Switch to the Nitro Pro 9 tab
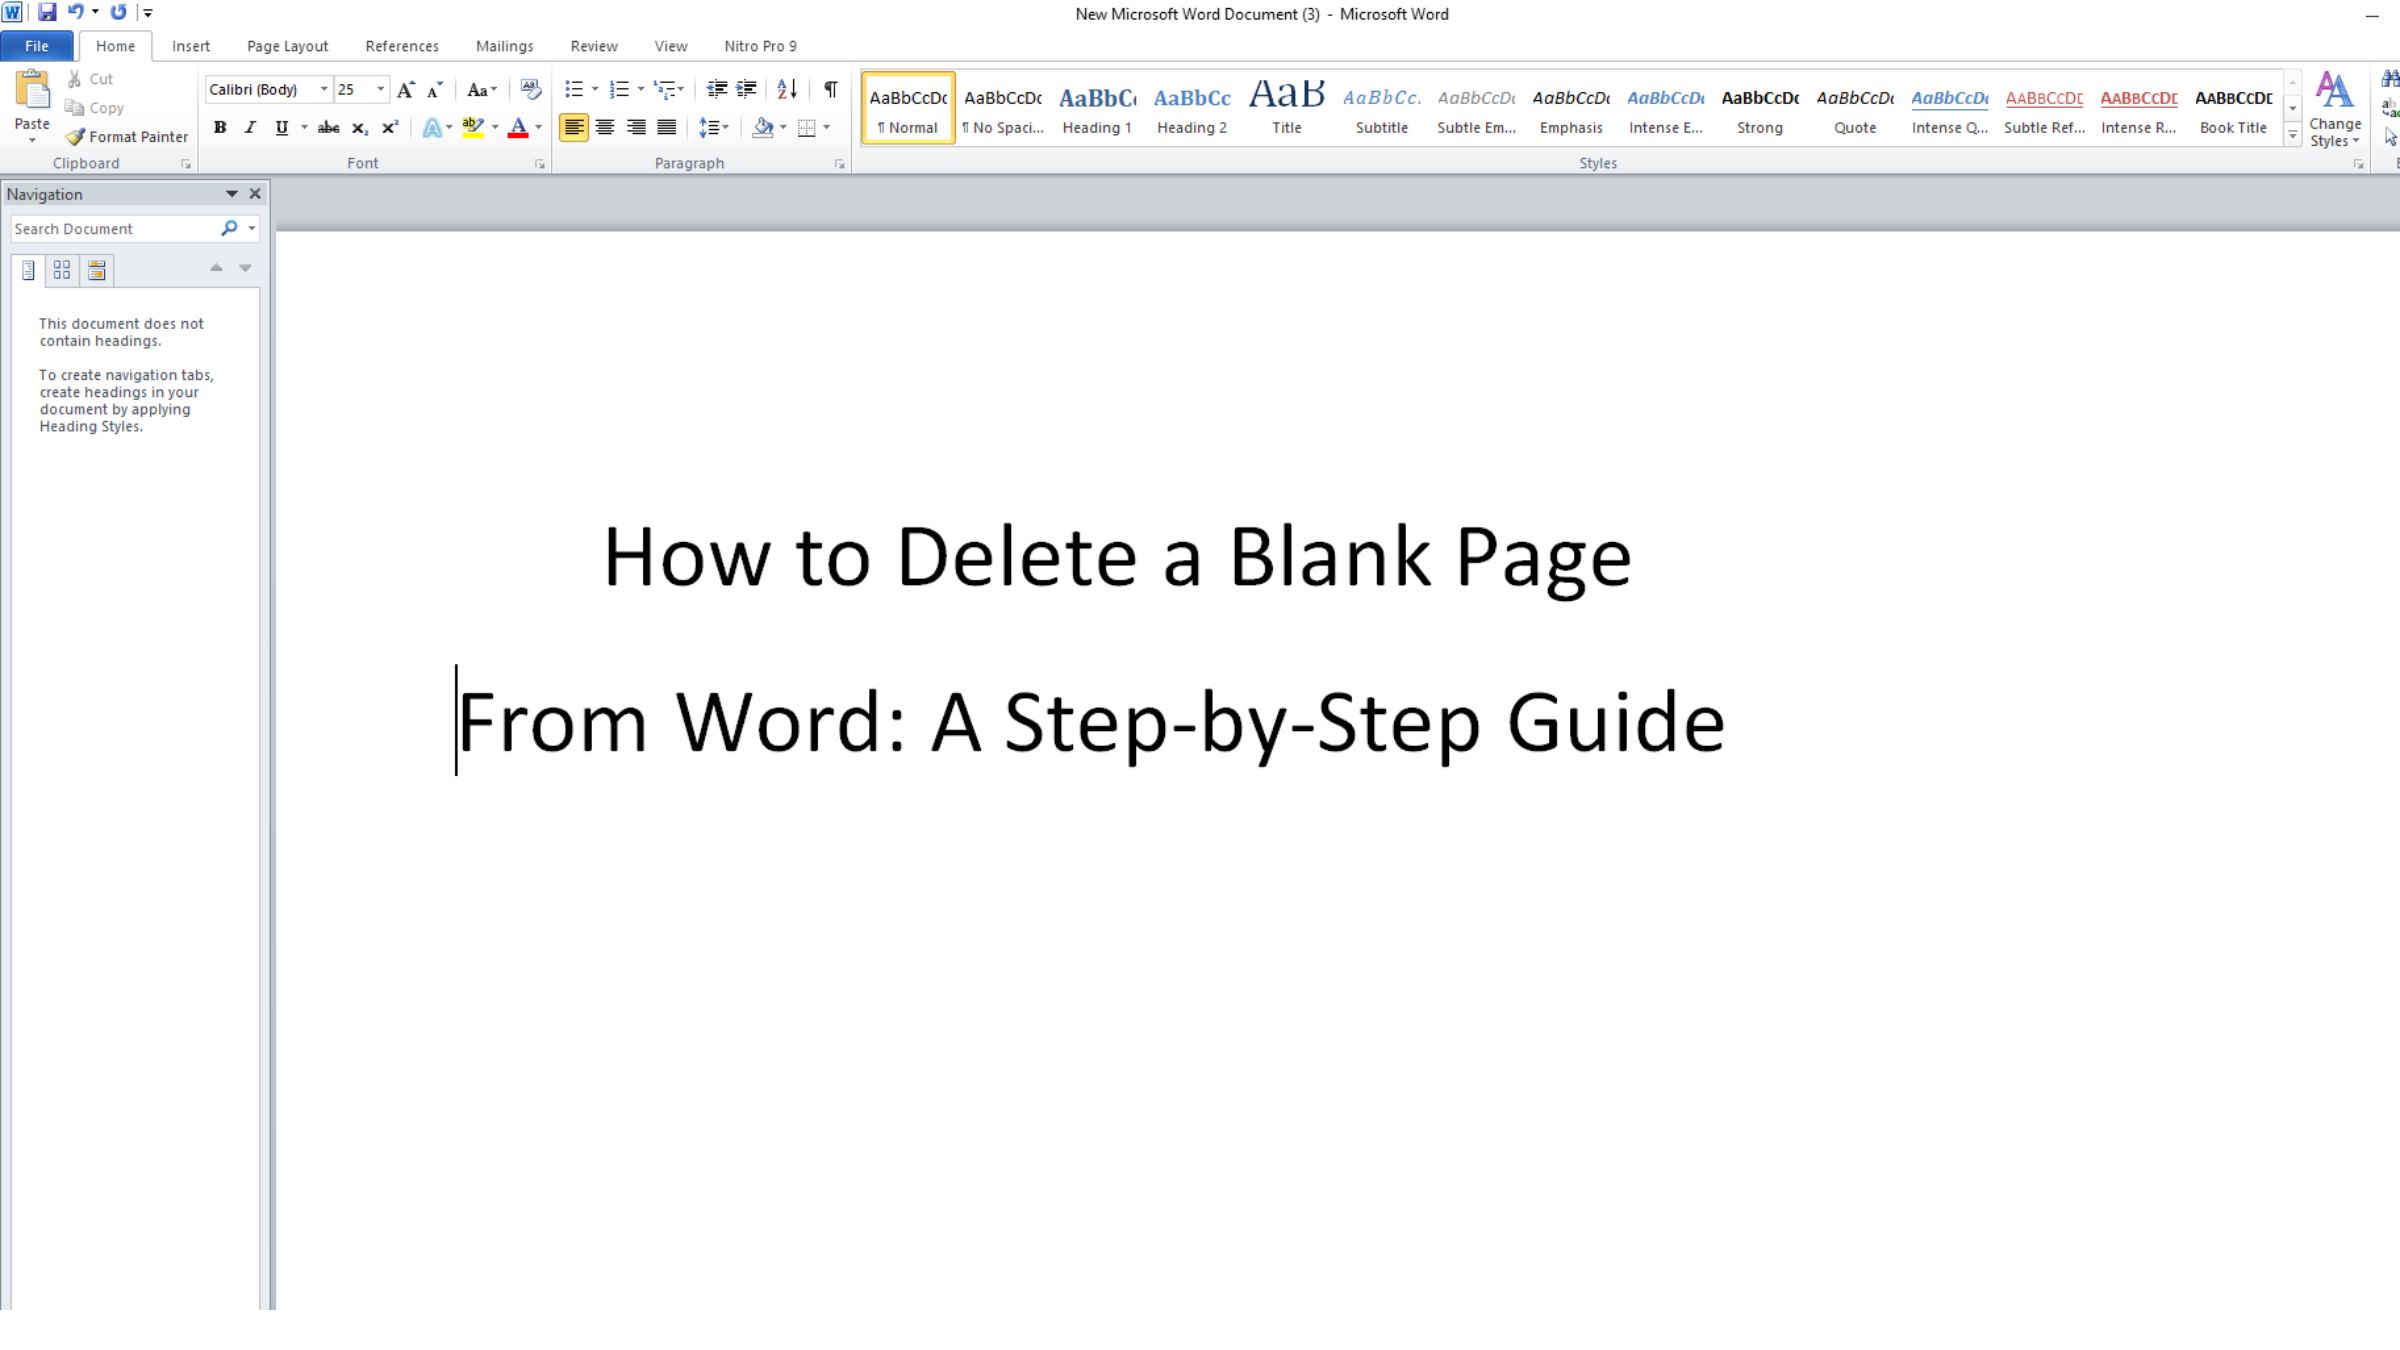 761,46
